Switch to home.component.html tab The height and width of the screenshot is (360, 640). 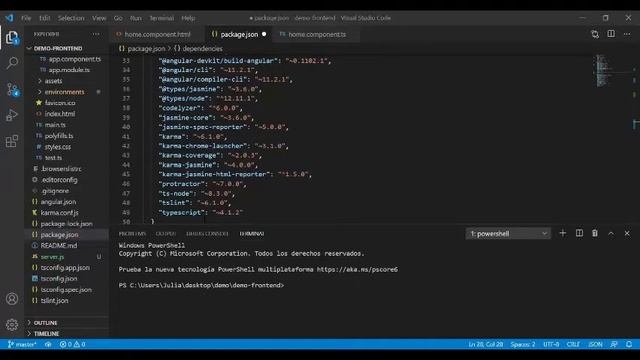pos(158,34)
